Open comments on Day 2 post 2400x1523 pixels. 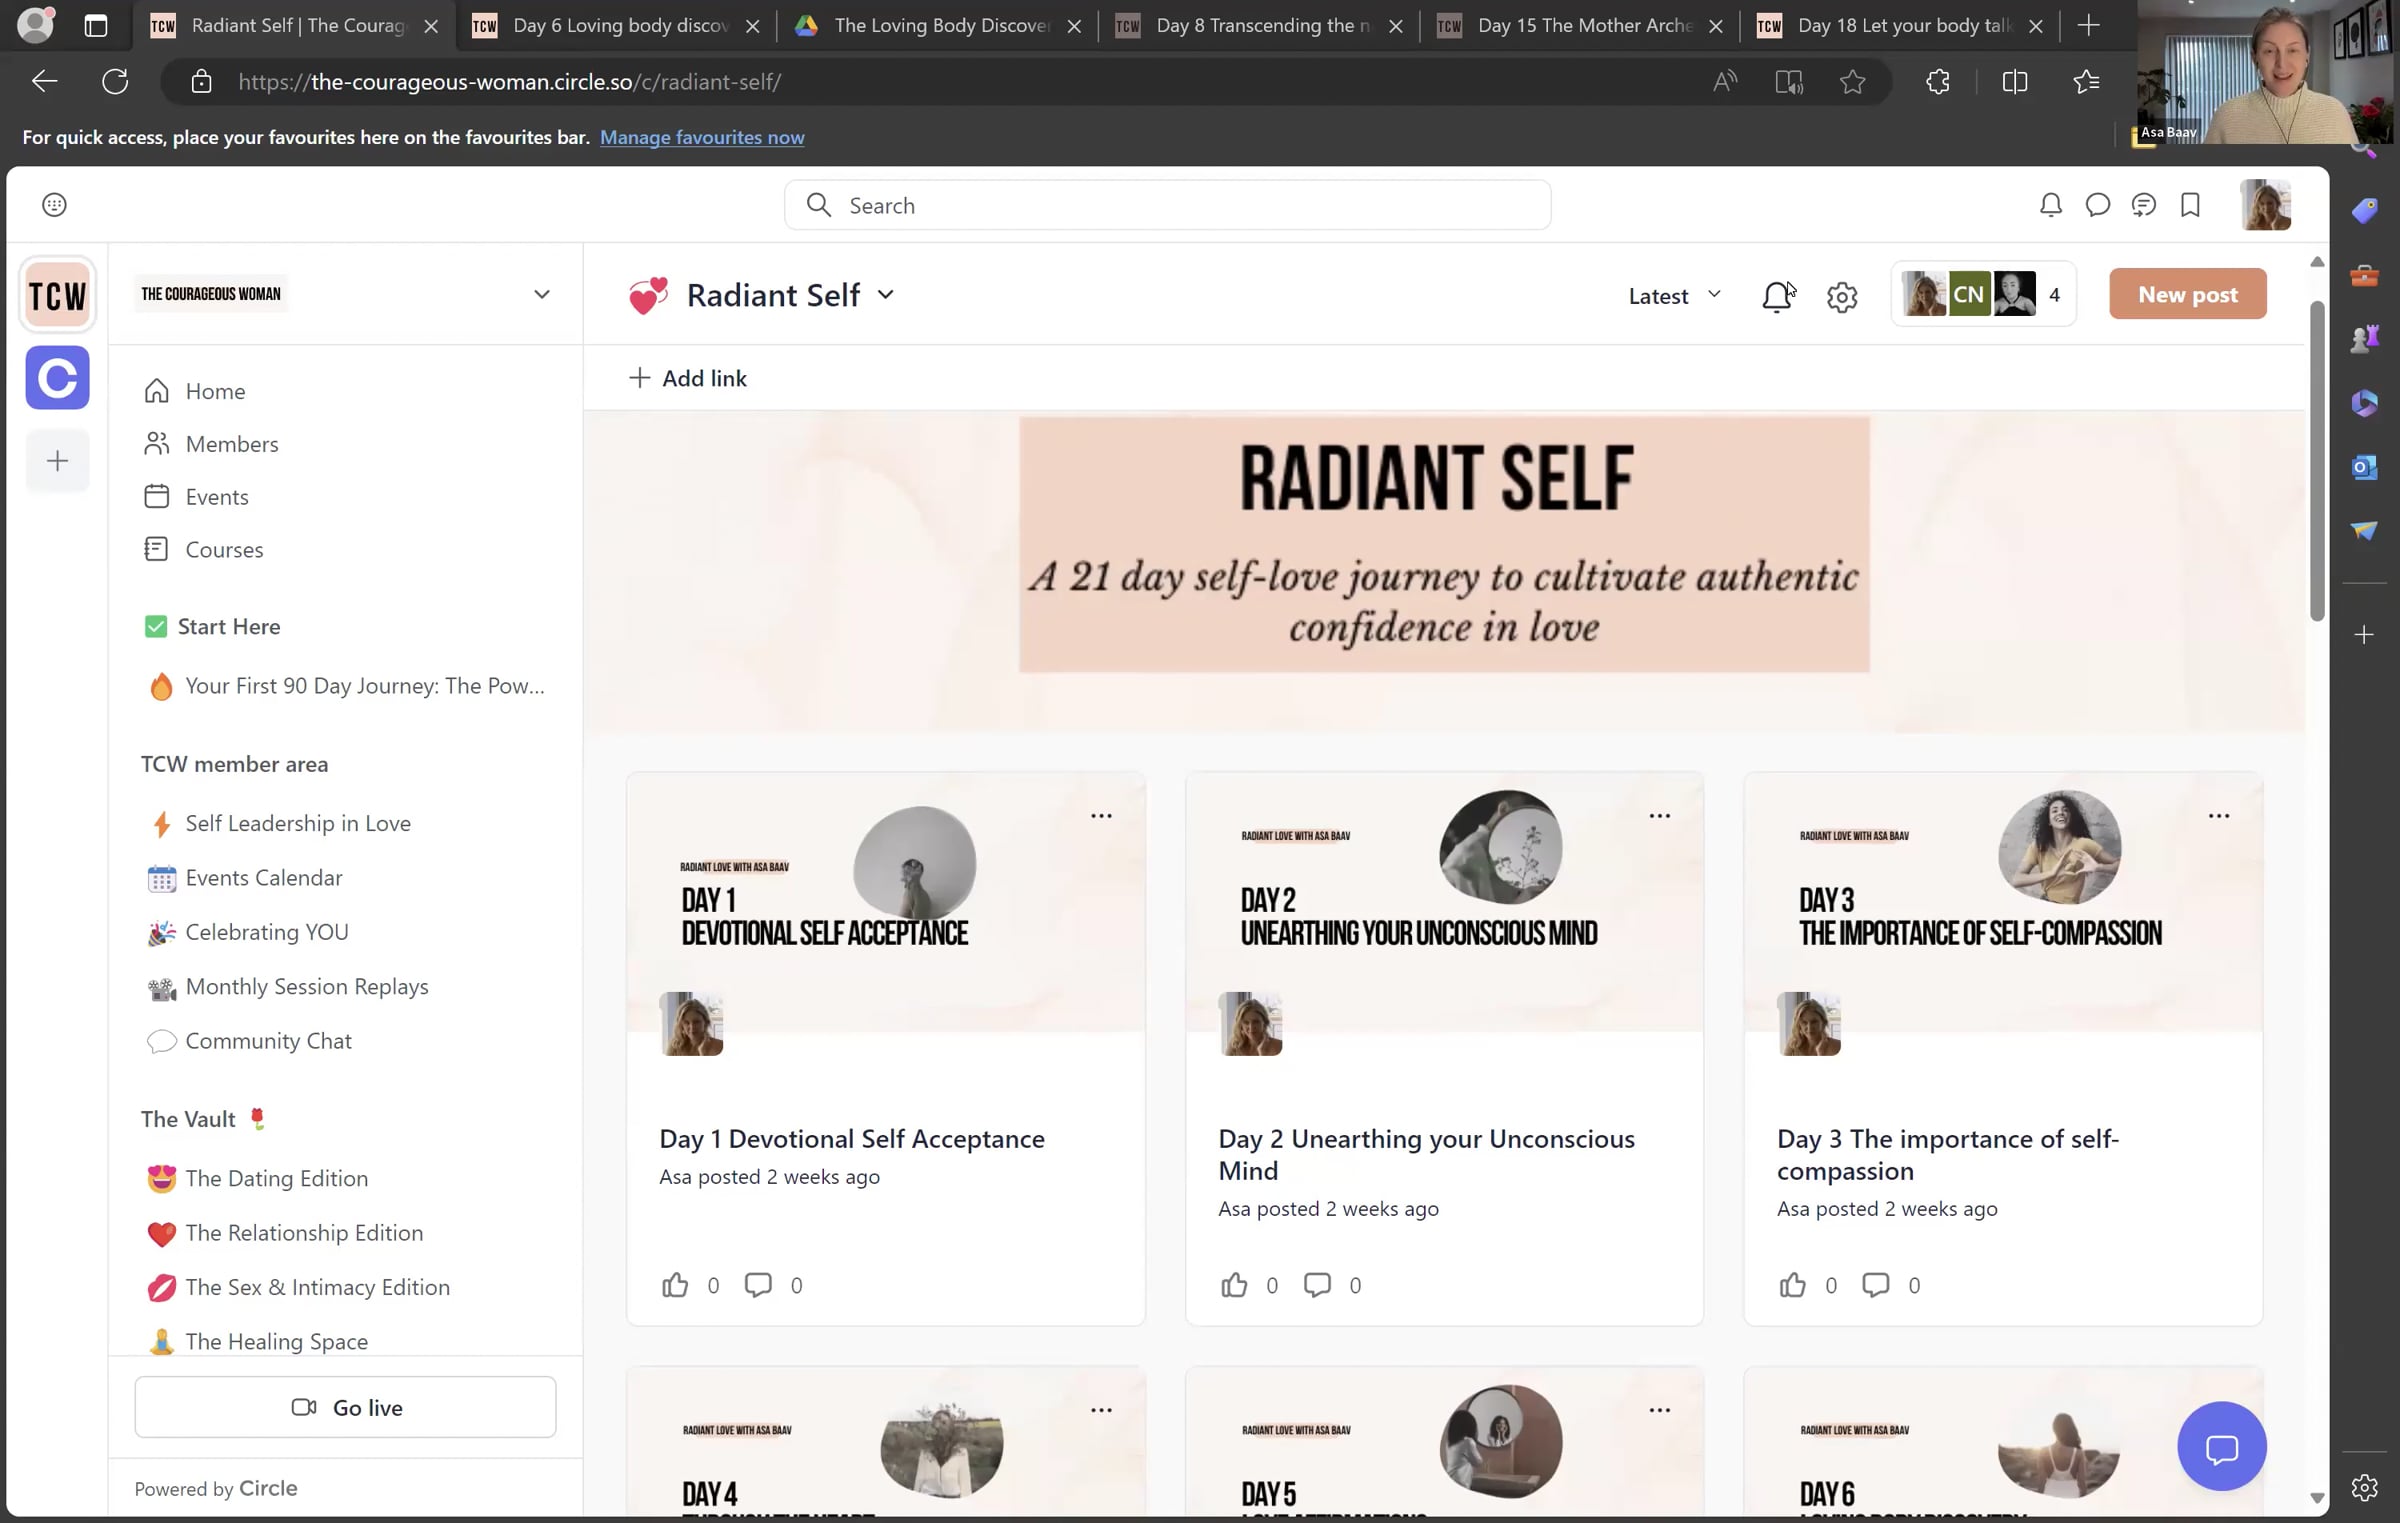tap(1317, 1285)
